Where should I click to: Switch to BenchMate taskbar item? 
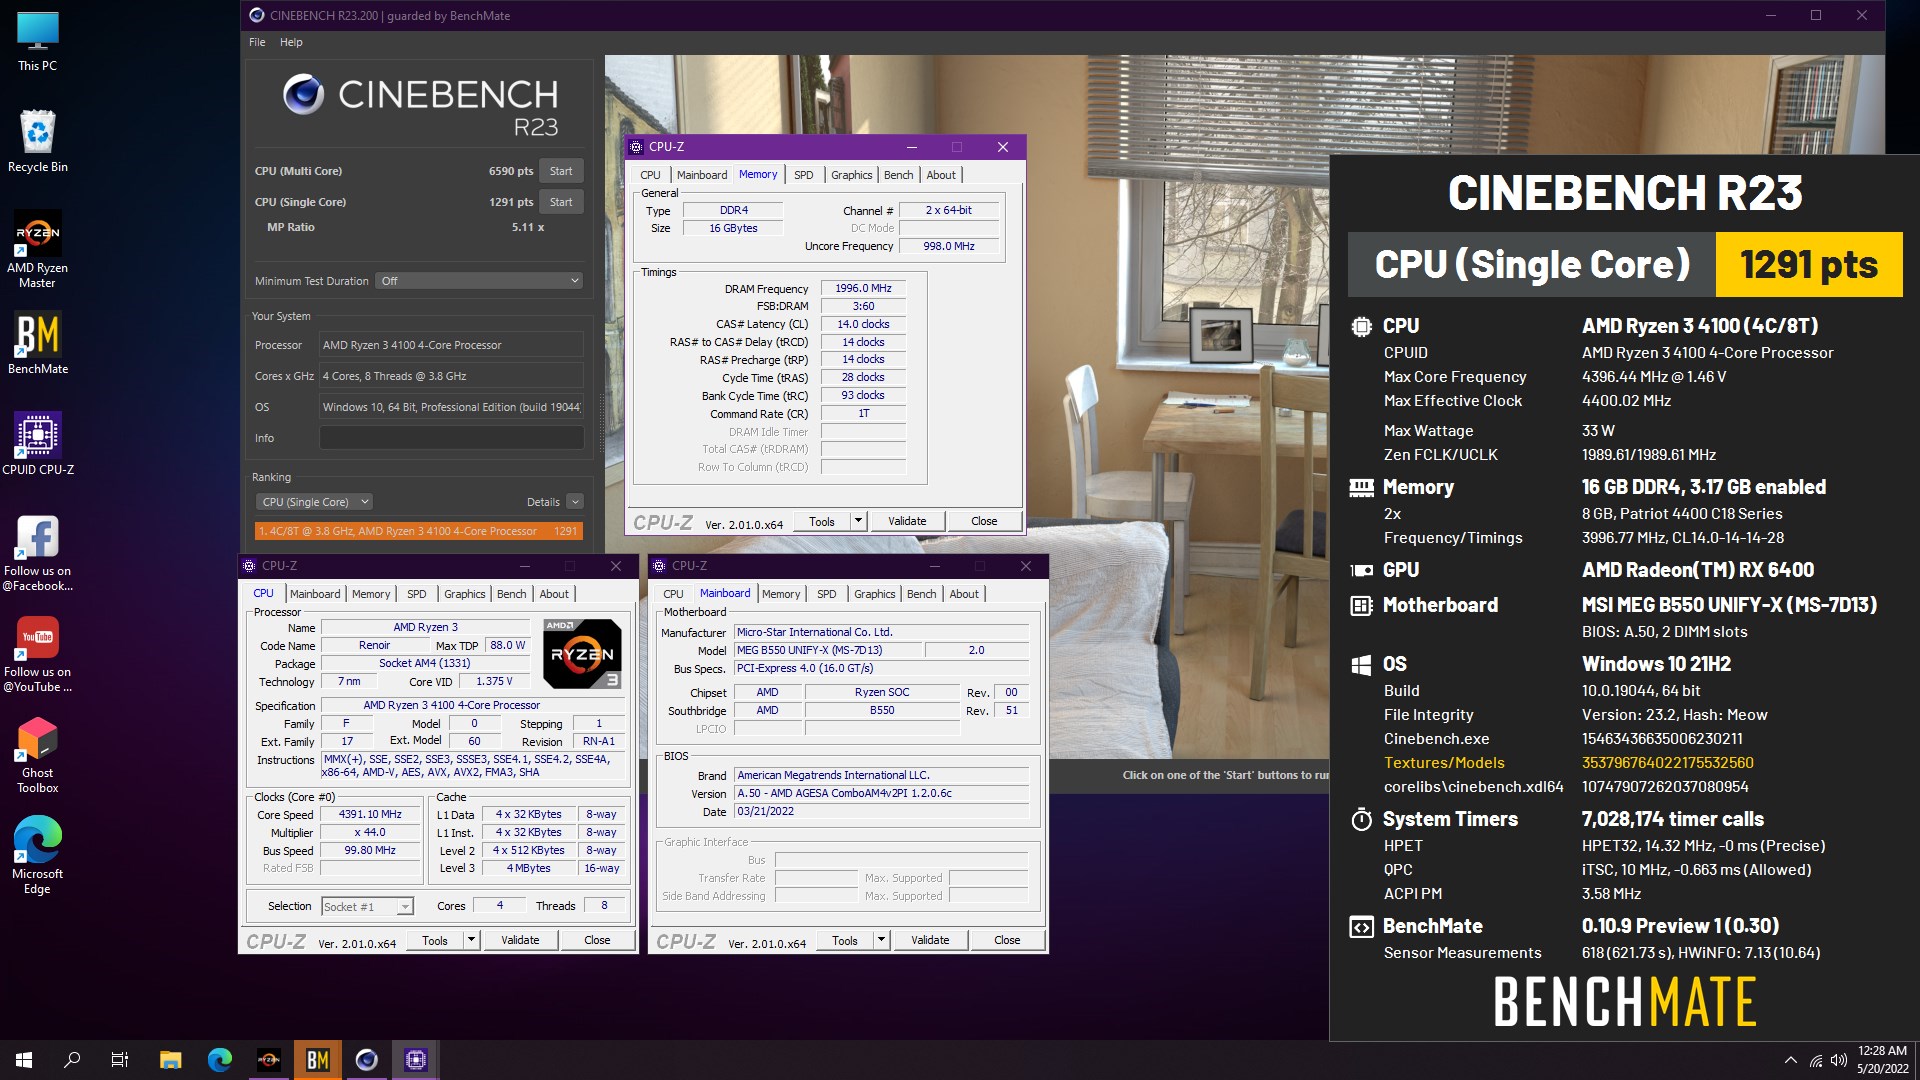318,1060
